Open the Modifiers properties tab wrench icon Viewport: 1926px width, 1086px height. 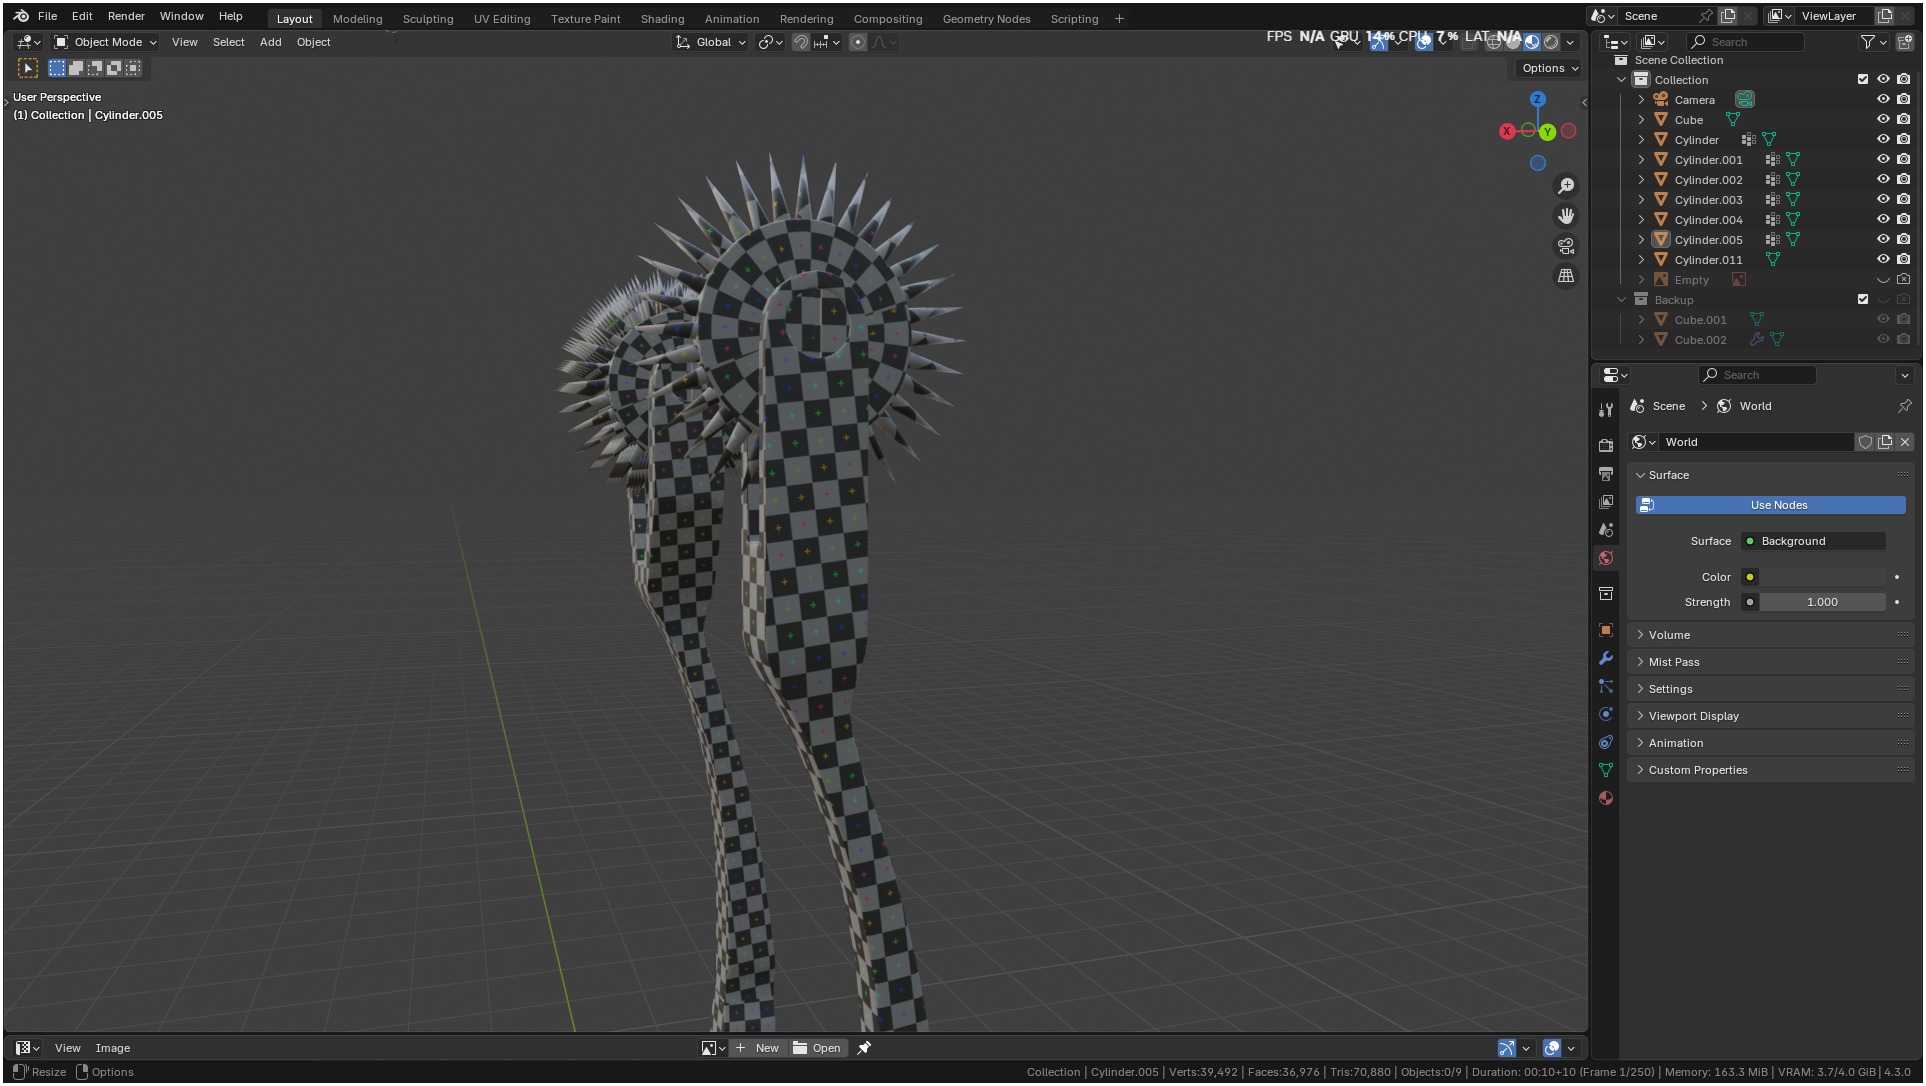(x=1605, y=658)
